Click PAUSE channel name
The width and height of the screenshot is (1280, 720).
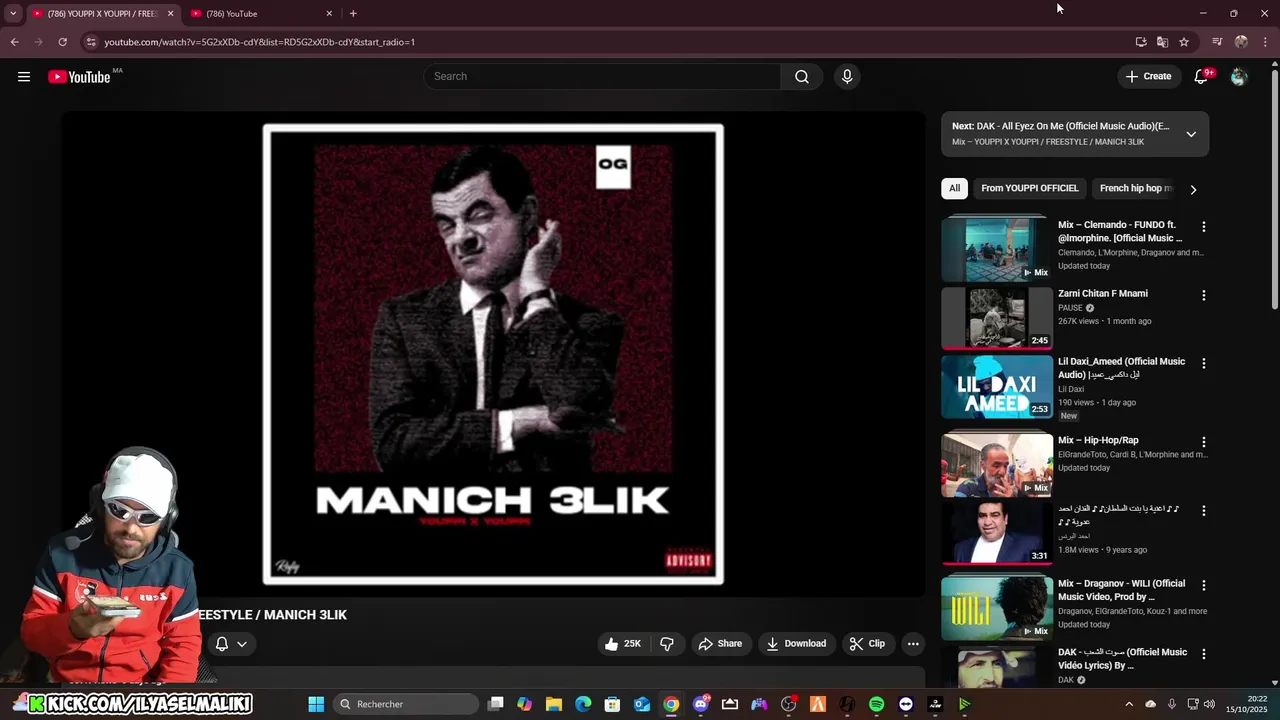(x=1070, y=308)
